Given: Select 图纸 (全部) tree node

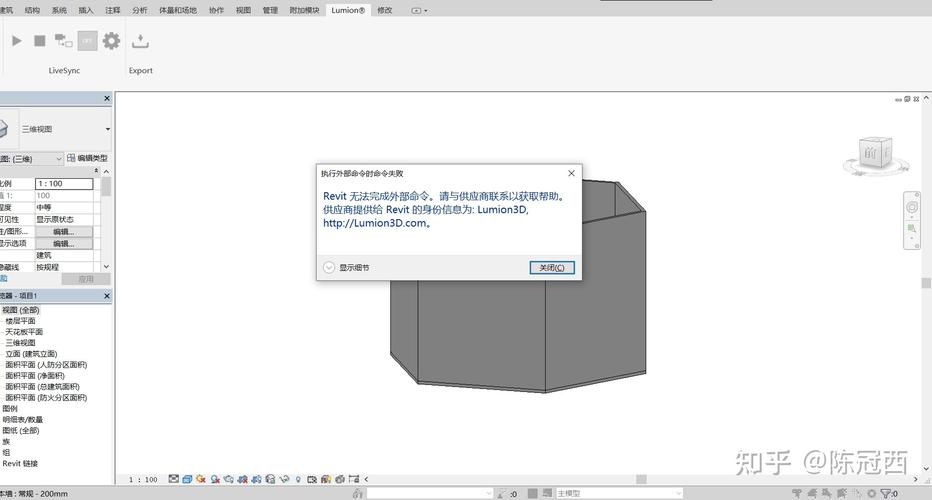Looking at the screenshot, I should [x=21, y=430].
